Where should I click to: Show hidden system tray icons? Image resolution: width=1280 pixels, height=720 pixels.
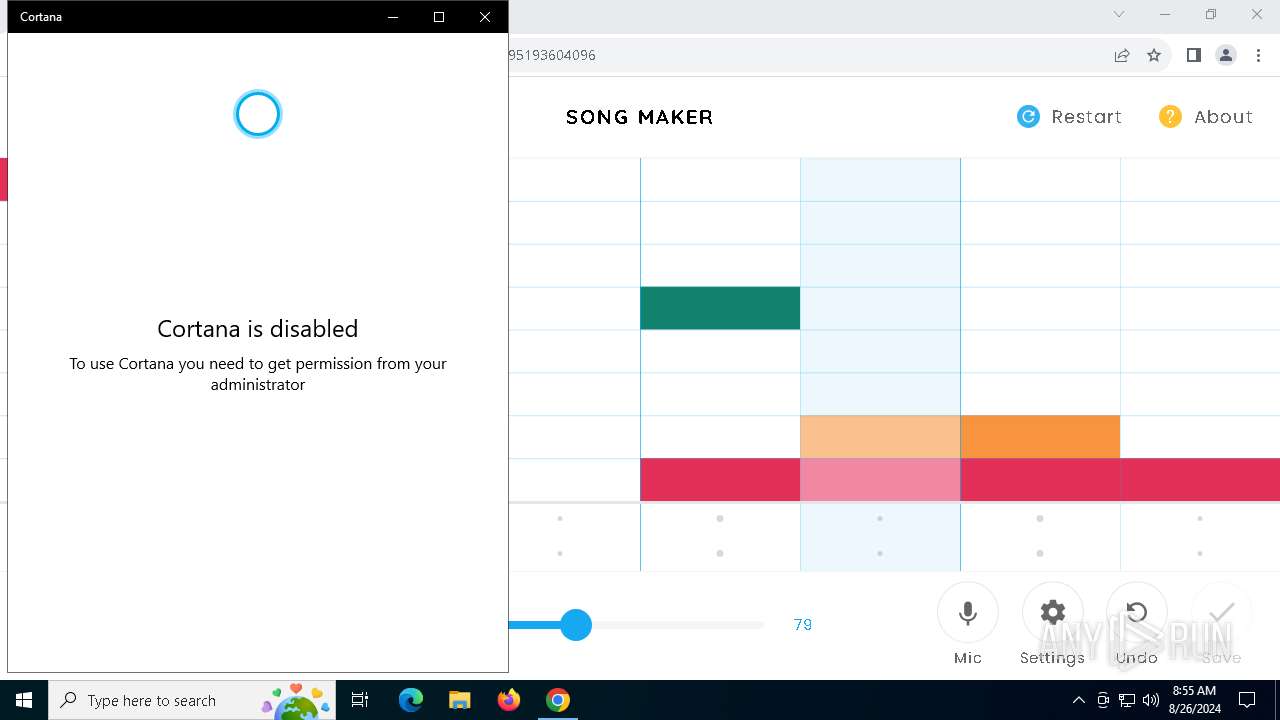(1078, 700)
